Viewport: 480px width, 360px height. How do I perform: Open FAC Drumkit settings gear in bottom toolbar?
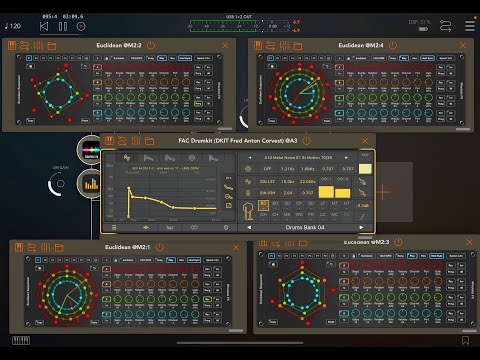(226, 227)
